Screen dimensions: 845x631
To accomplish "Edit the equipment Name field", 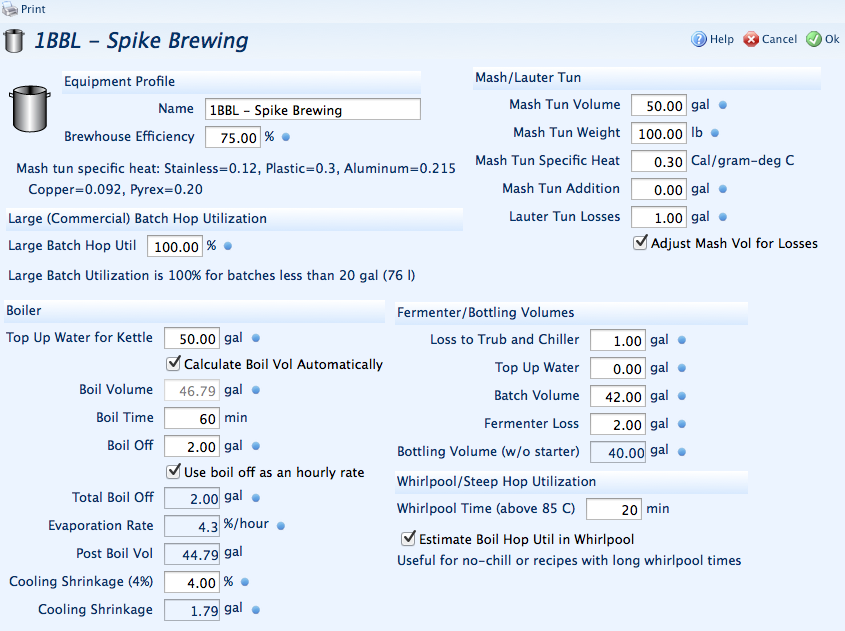I will 313,109.
